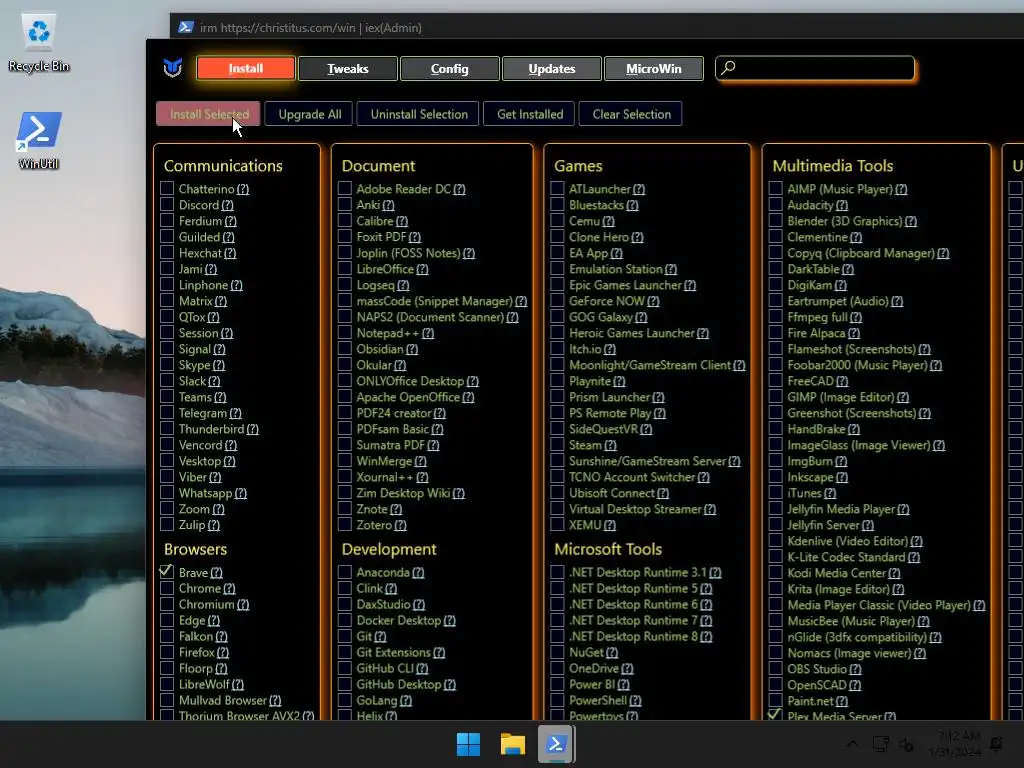This screenshot has width=1024, height=768.
Task: Click the PowerShell taskbar icon
Action: 556,744
